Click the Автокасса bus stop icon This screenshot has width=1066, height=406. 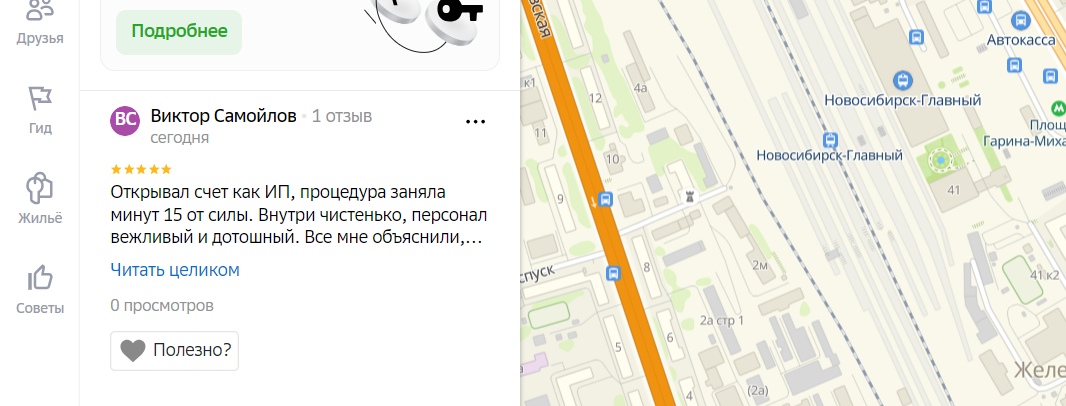[x=1020, y=20]
